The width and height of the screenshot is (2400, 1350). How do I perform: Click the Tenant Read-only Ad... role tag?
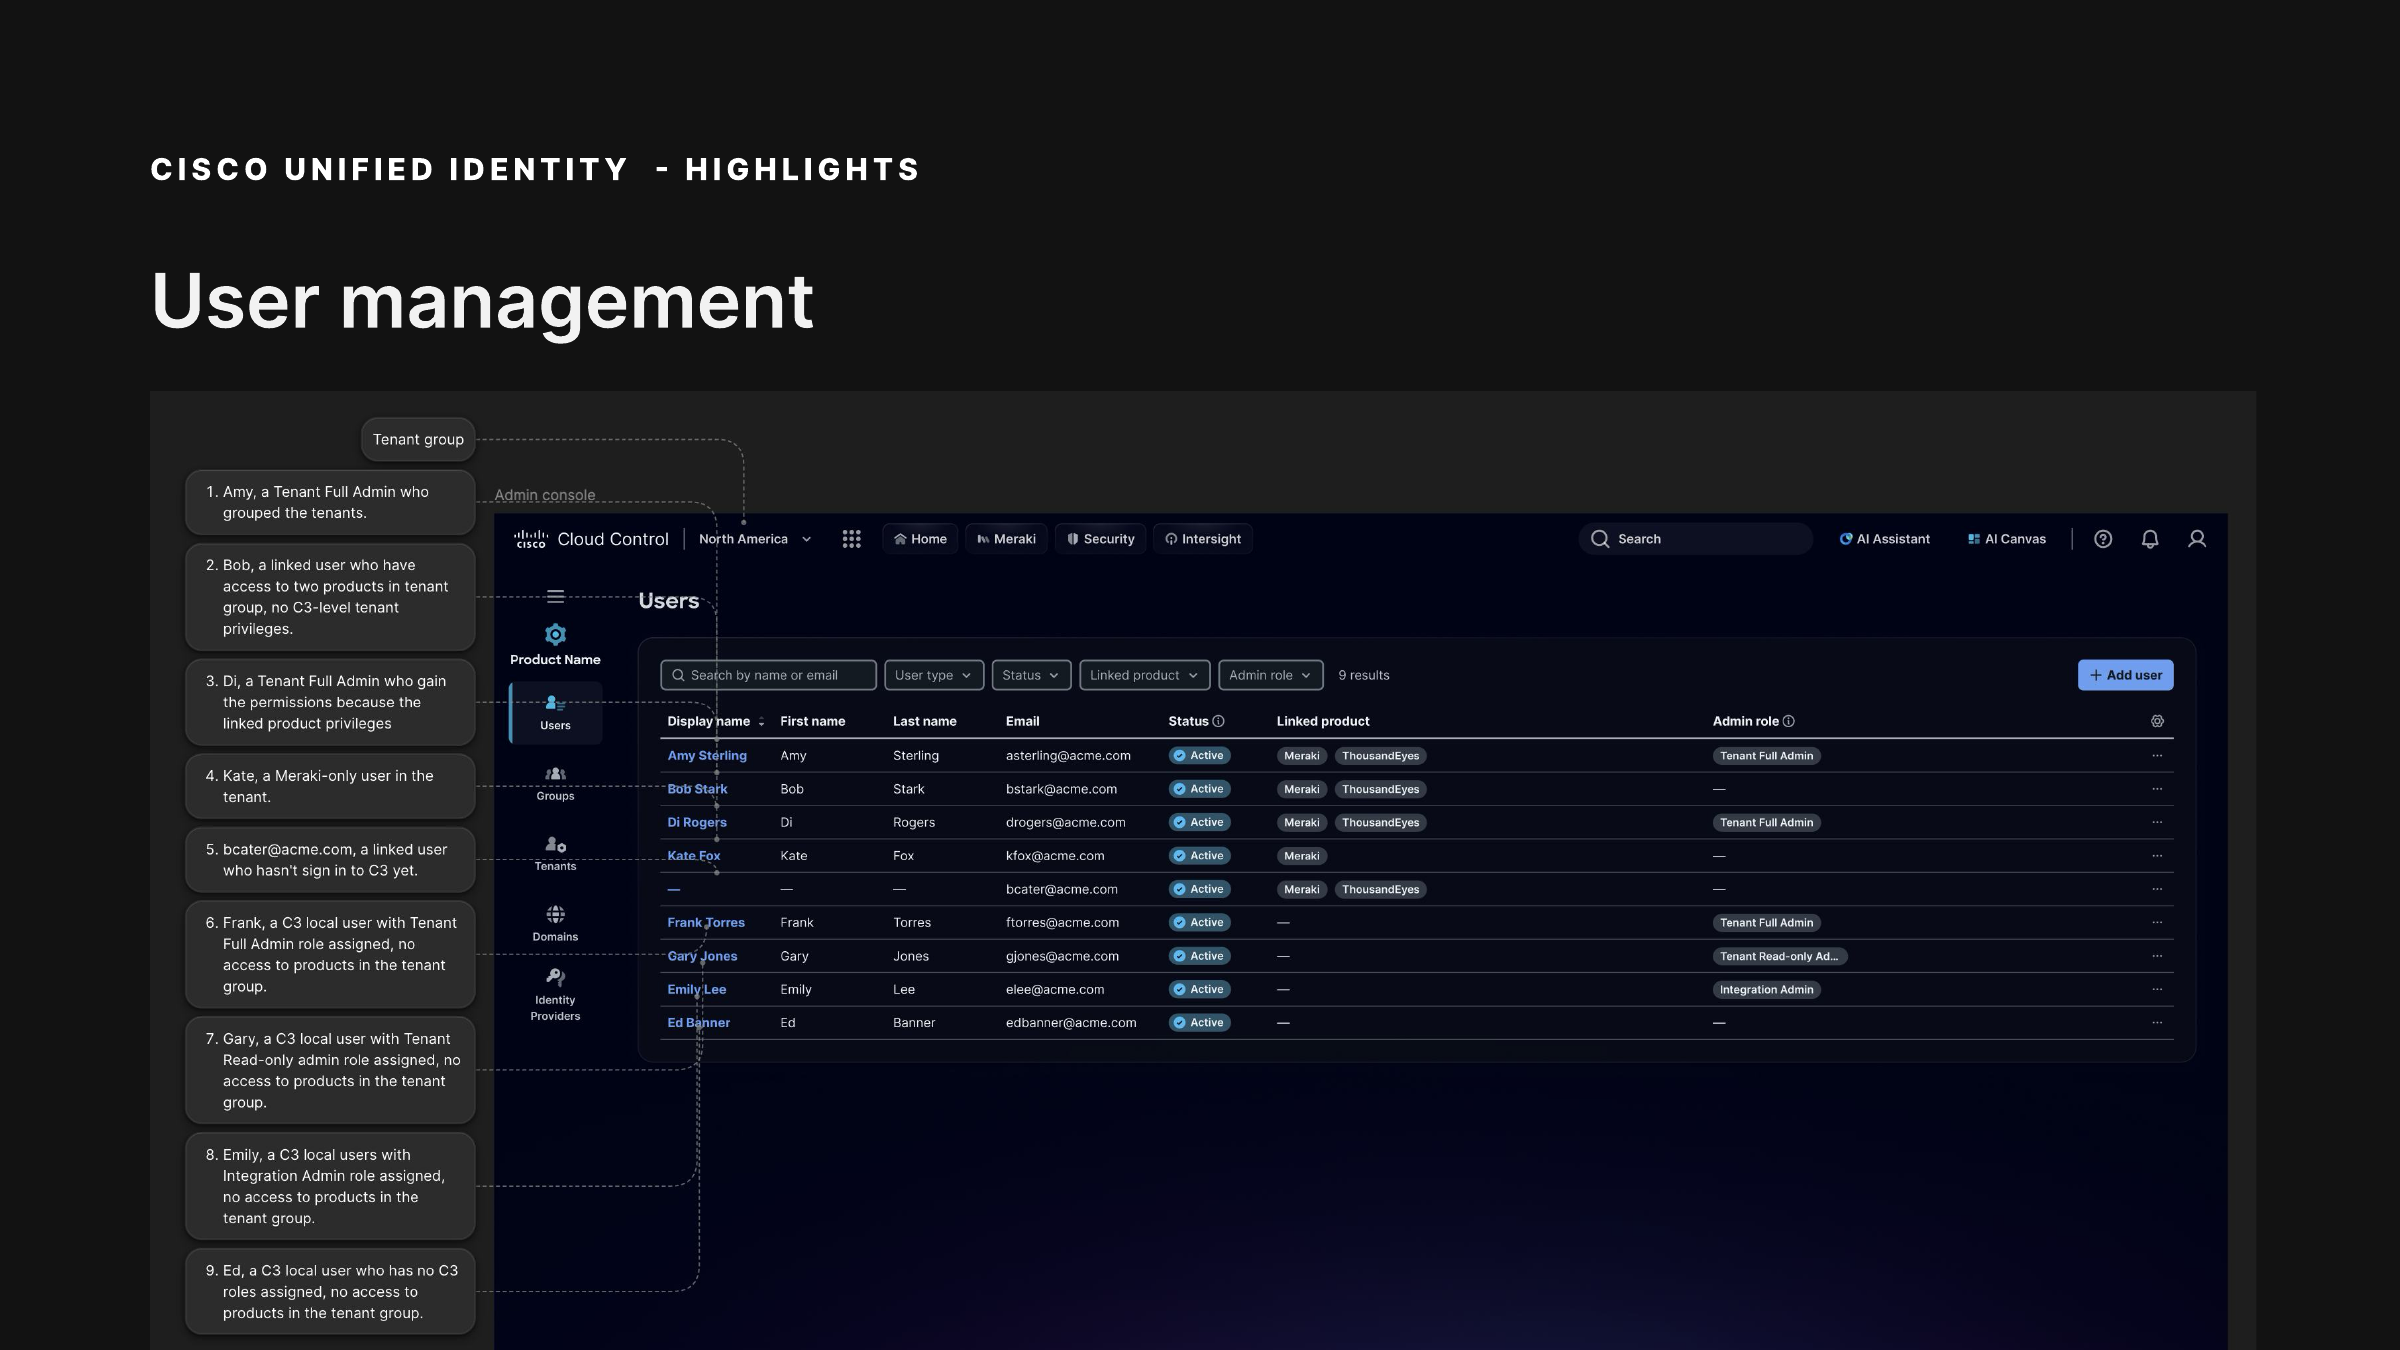(x=1780, y=956)
